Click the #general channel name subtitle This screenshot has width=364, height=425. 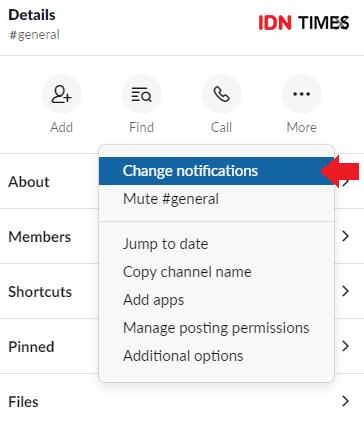click(34, 35)
